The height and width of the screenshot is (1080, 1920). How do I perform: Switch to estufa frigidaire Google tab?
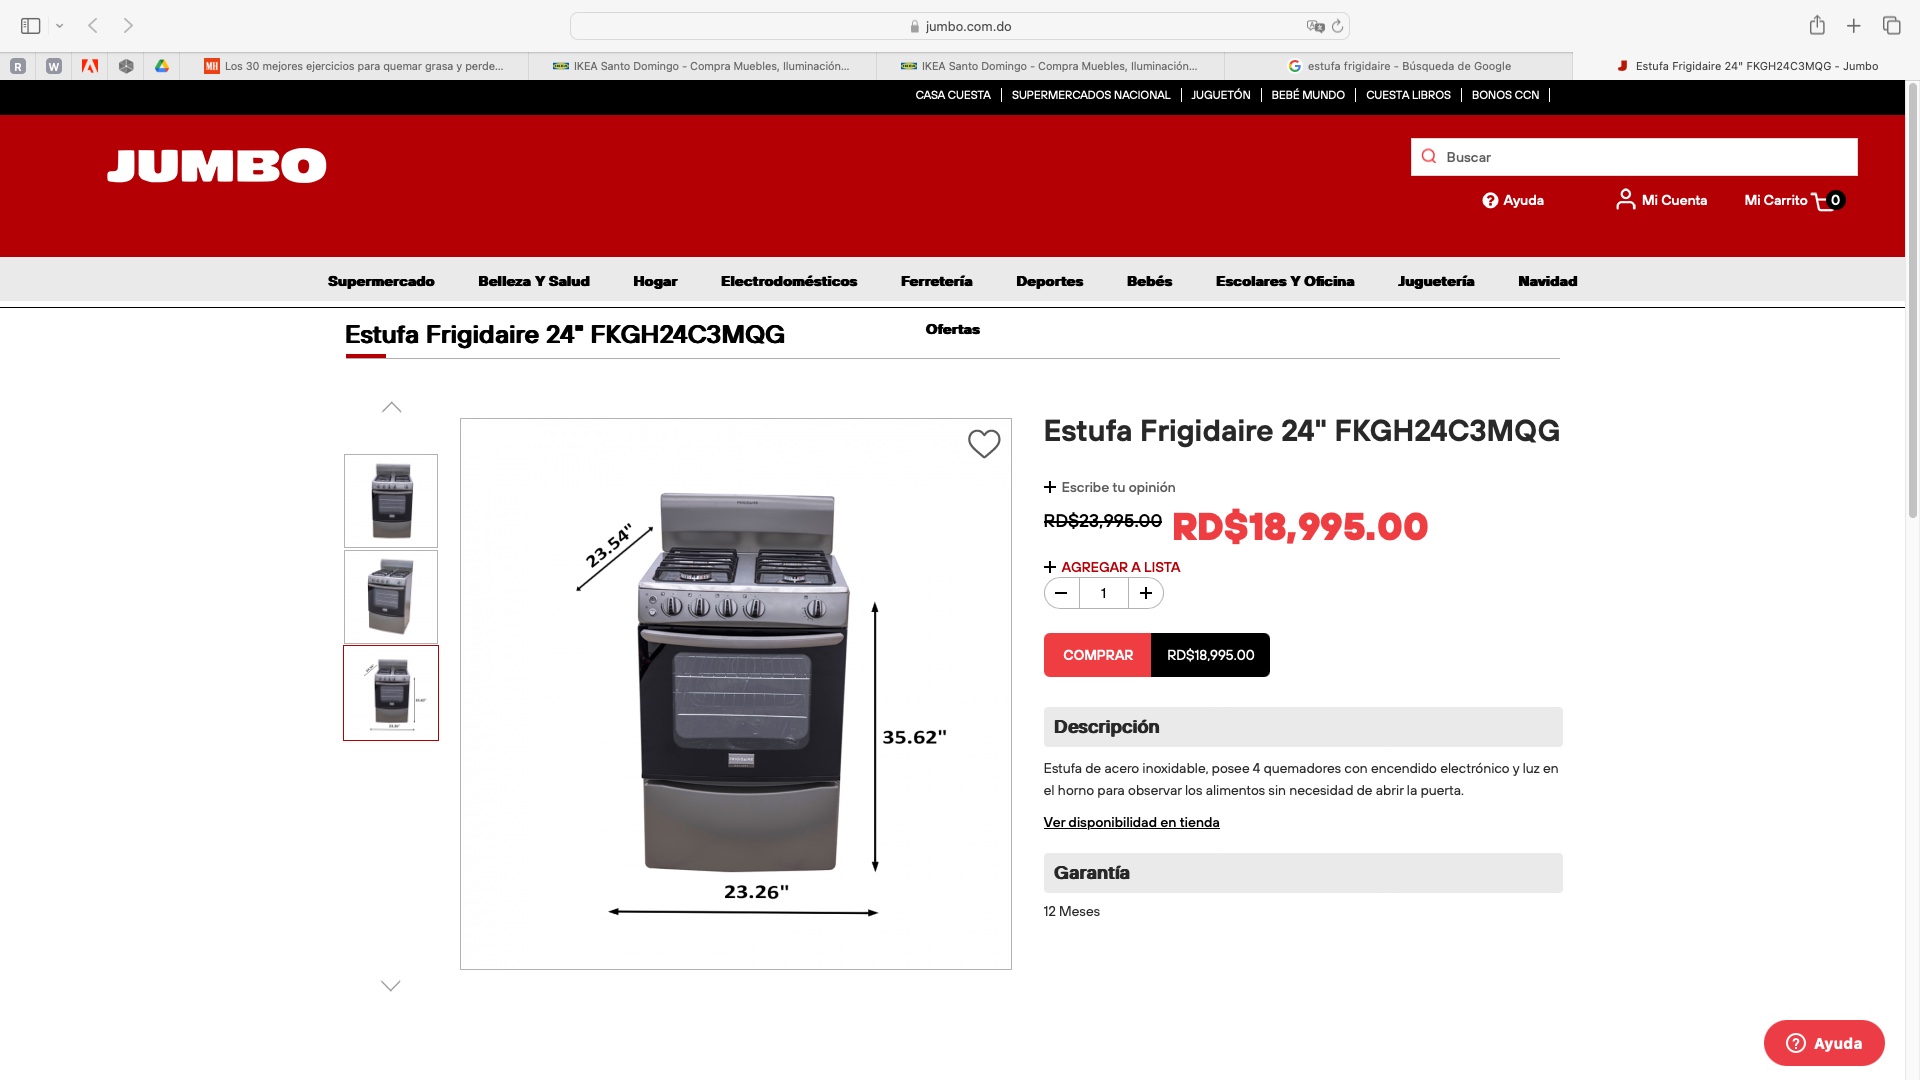[x=1398, y=66]
